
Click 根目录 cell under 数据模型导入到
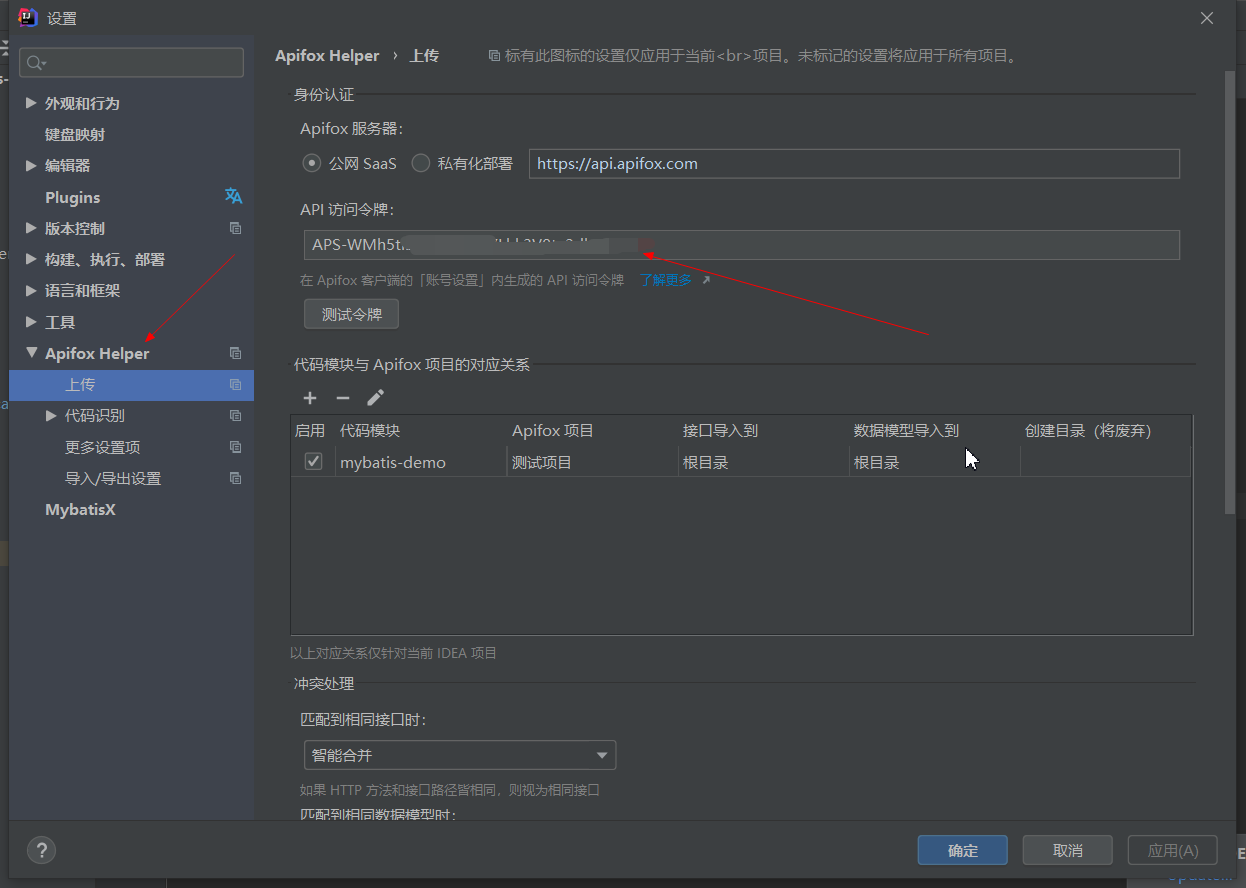(935, 462)
